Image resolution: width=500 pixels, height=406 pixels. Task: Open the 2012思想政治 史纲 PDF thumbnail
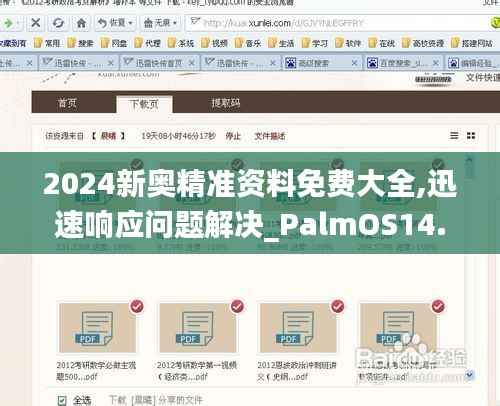(x=298, y=328)
